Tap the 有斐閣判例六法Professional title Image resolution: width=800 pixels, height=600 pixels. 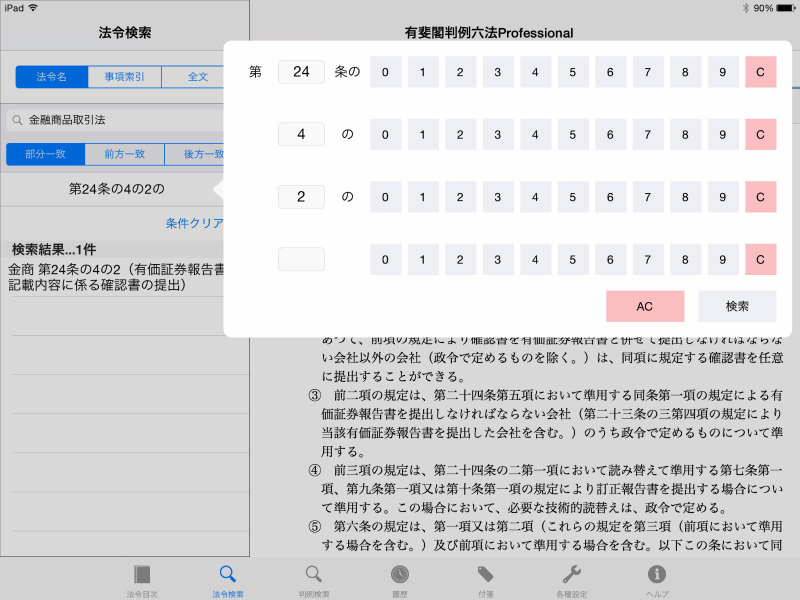[489, 33]
